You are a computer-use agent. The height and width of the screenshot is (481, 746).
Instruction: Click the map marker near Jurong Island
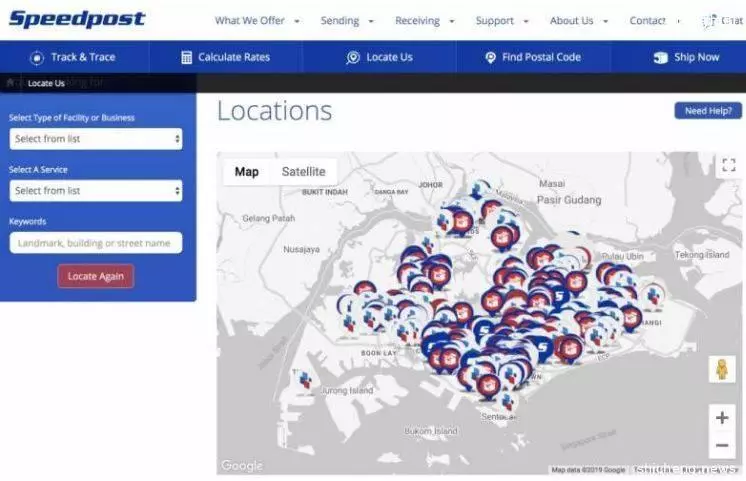pyautogui.click(x=304, y=382)
